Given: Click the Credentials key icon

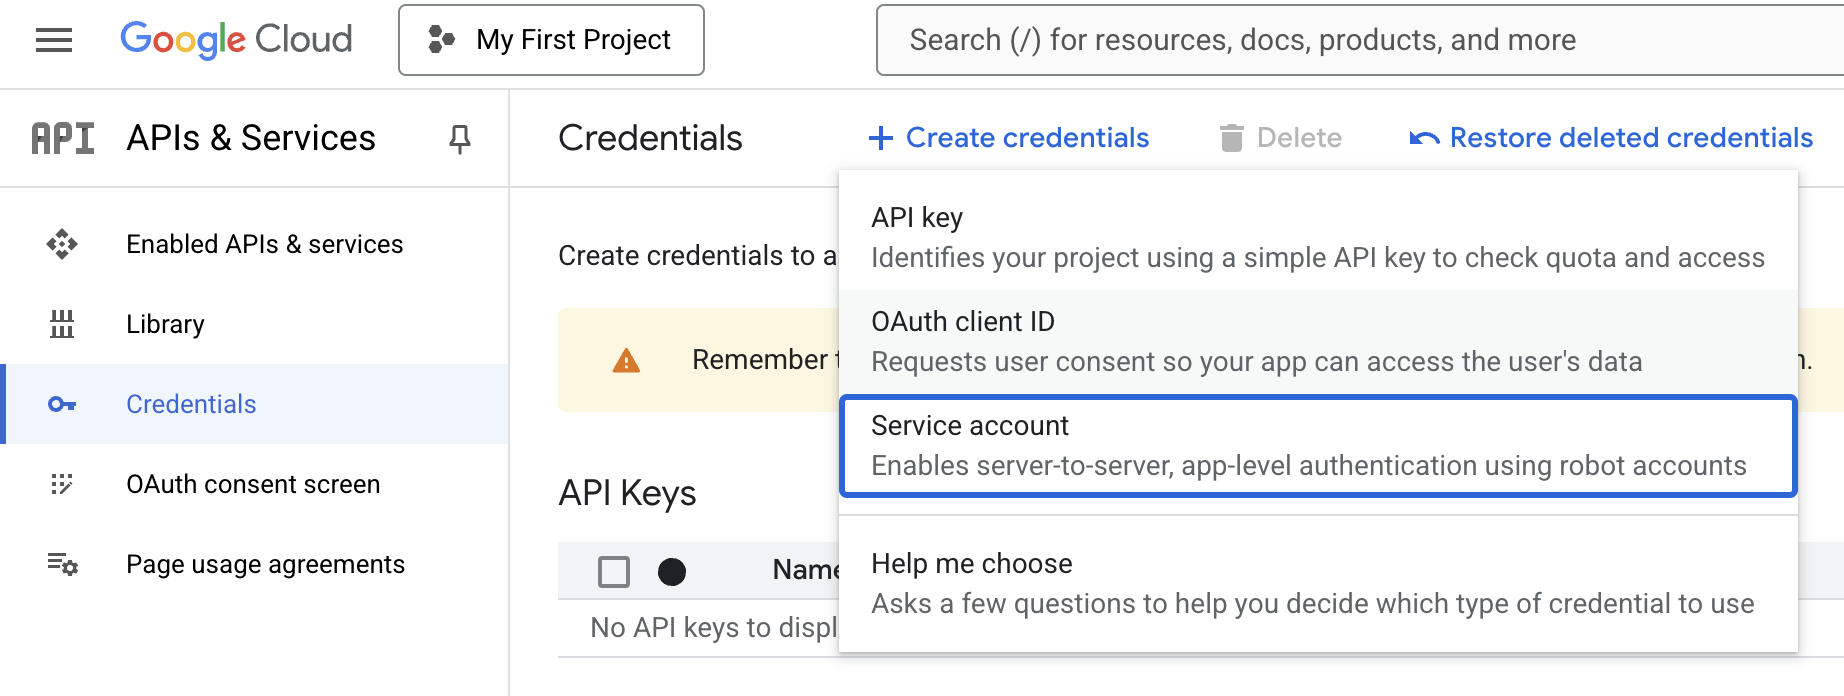Looking at the screenshot, I should [62, 404].
